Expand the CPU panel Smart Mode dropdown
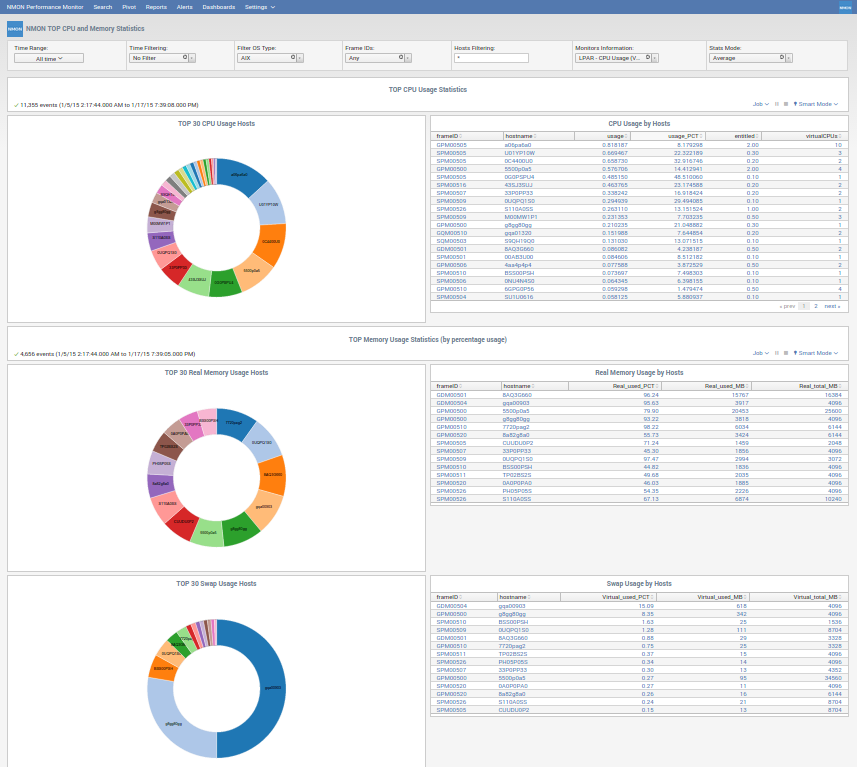 click(815, 104)
